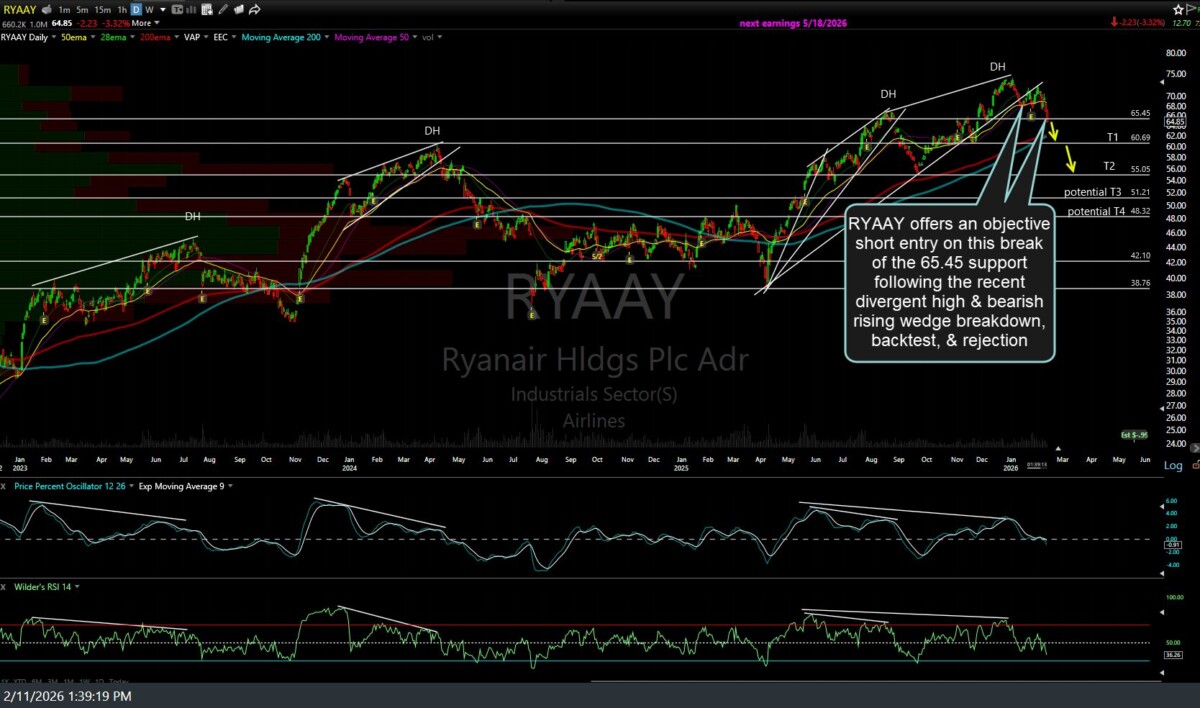Click the printer icon beside the RYAAY symbol
Viewport: 1200px width, 708px height.
coord(47,10)
